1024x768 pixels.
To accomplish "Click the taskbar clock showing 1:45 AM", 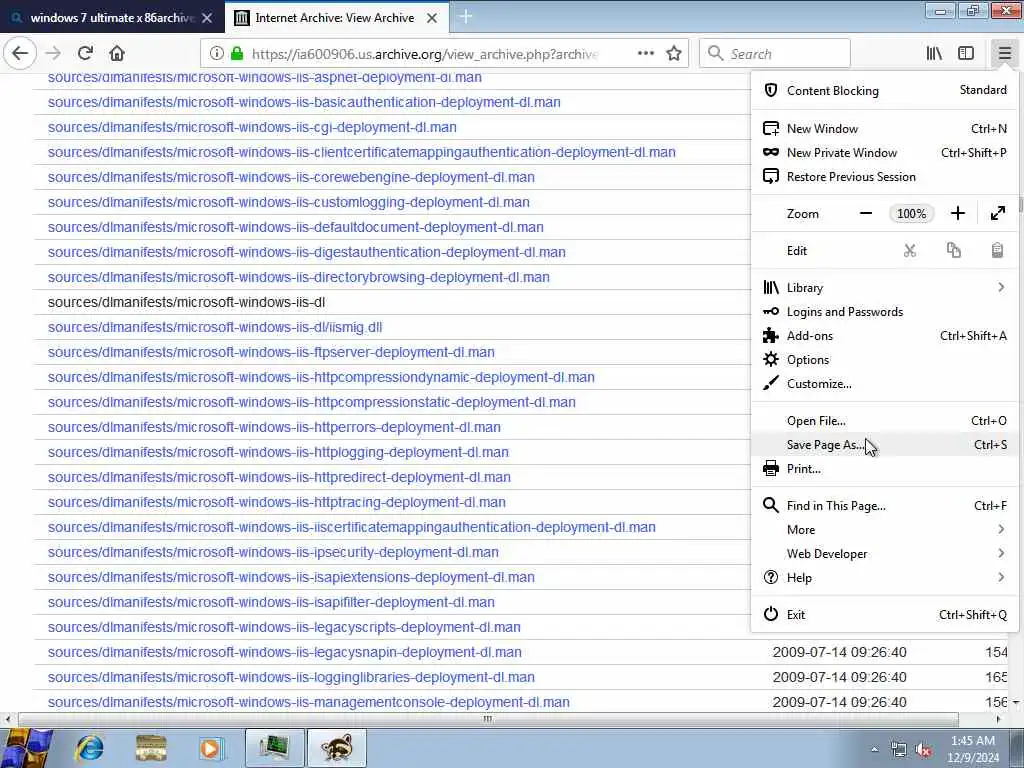I will tap(973, 749).
